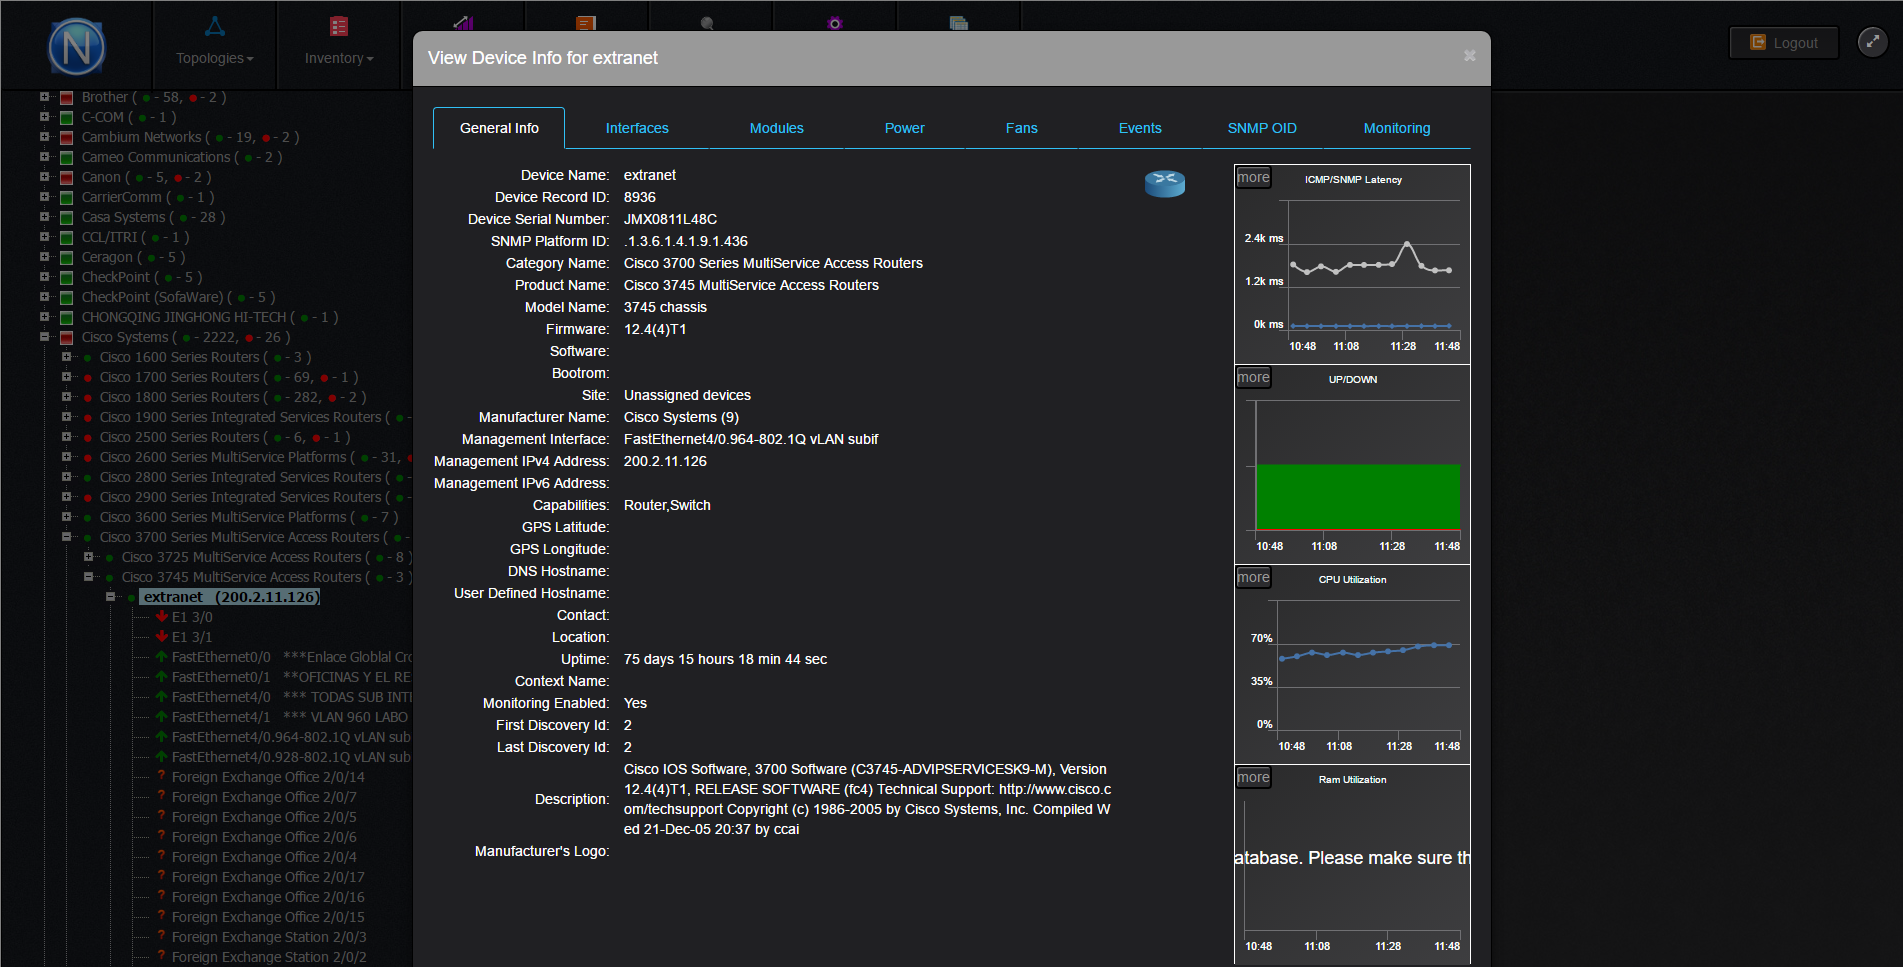
Task: Click the red Inventory list icon
Action: click(x=339, y=26)
